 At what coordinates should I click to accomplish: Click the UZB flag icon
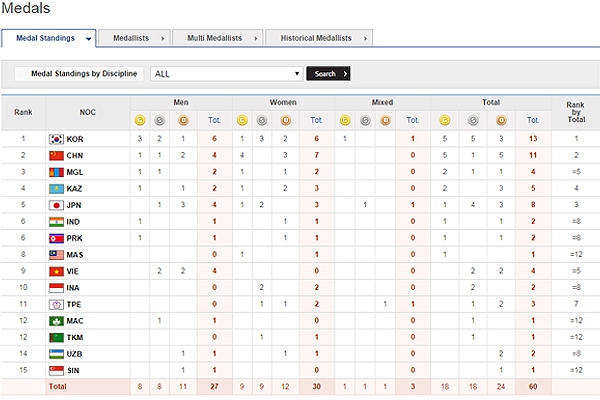(56, 354)
